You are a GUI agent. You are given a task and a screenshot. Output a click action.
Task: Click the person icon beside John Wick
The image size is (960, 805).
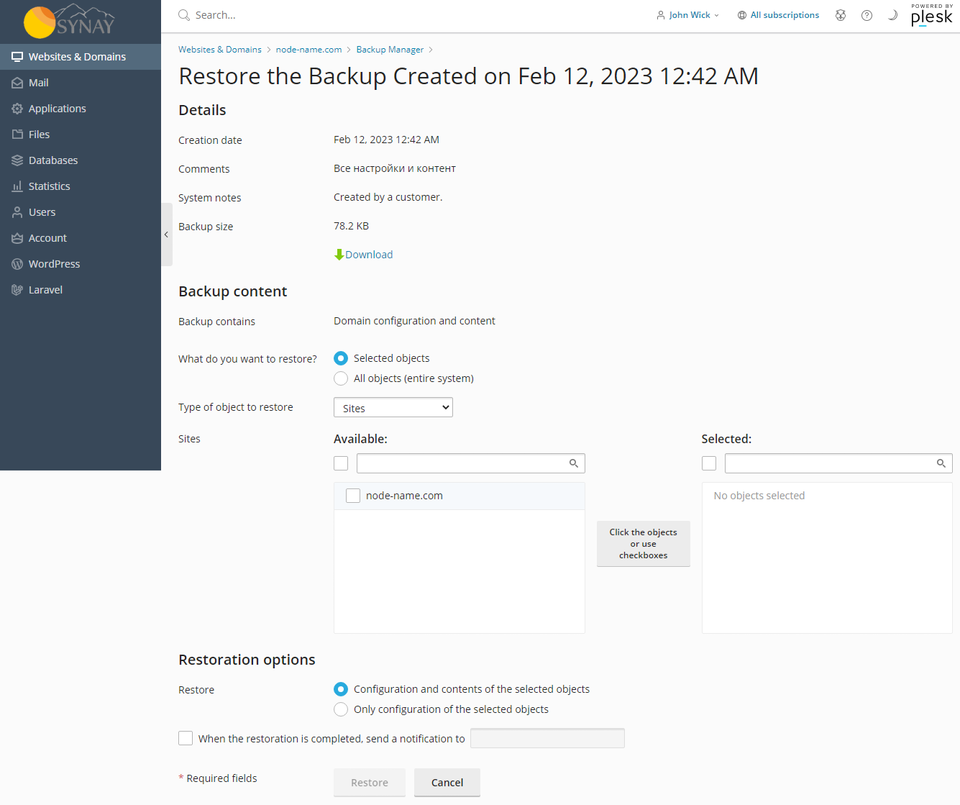661,15
